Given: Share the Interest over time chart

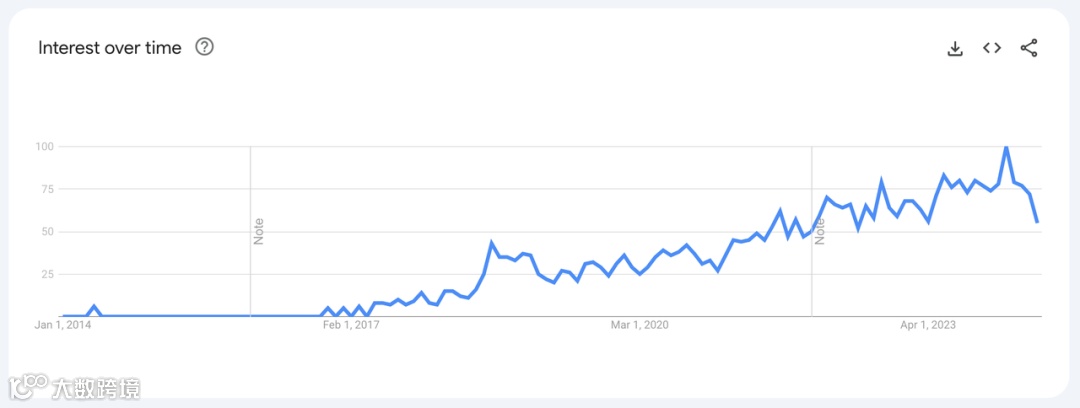Looking at the screenshot, I should pyautogui.click(x=1029, y=48).
